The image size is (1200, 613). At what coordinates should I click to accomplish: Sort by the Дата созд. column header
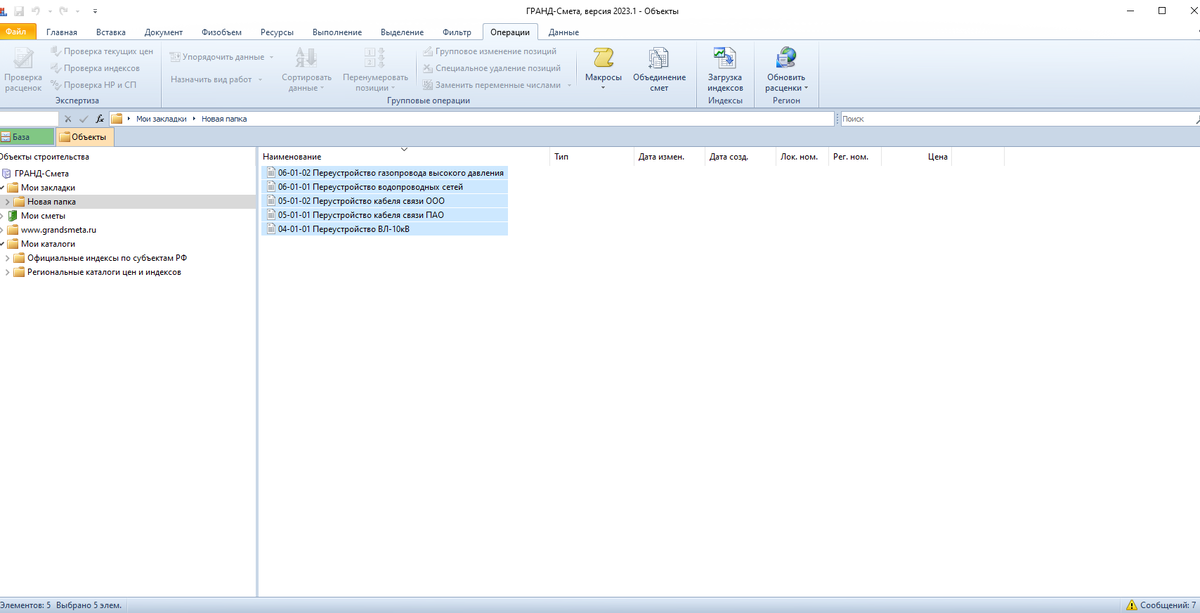(x=740, y=157)
